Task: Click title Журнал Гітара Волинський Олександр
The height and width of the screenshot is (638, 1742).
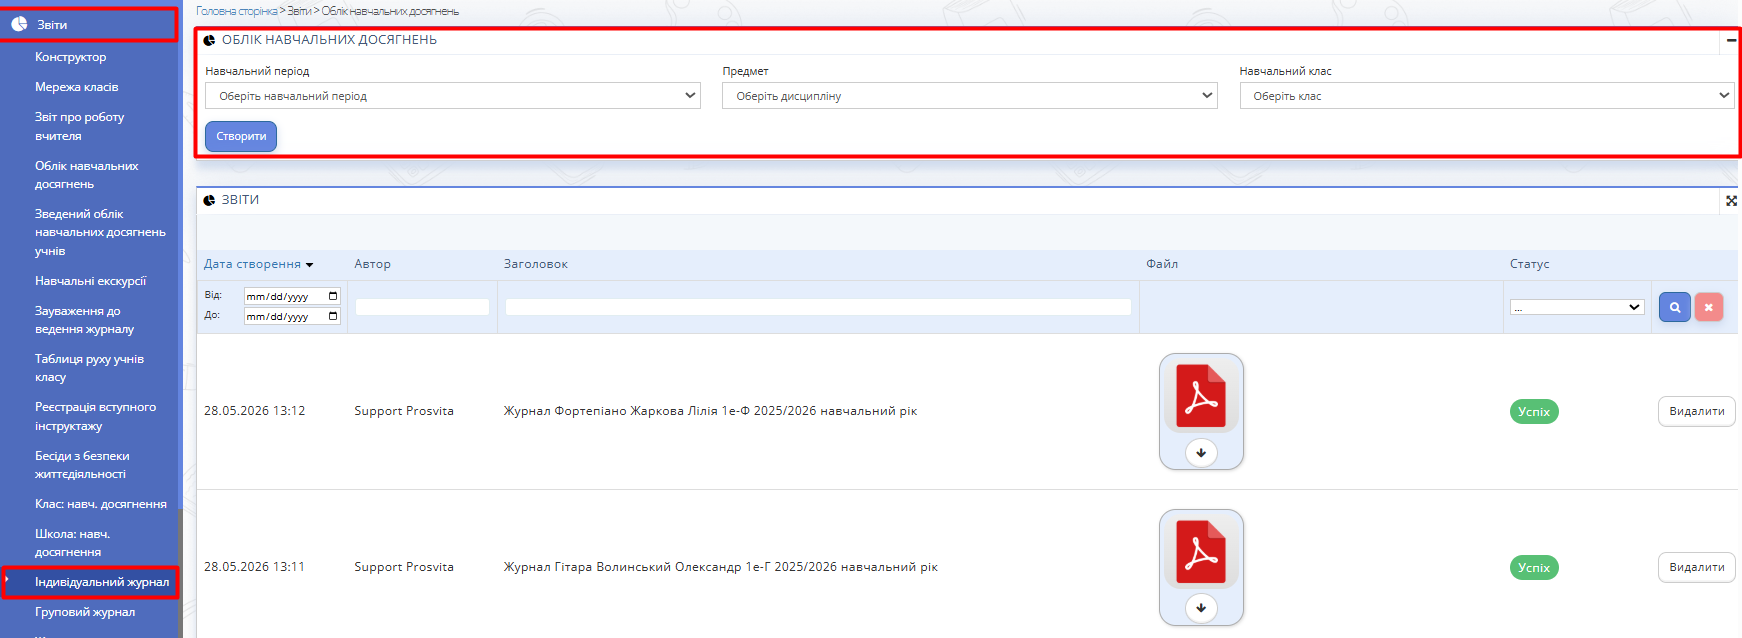Action: coord(721,567)
